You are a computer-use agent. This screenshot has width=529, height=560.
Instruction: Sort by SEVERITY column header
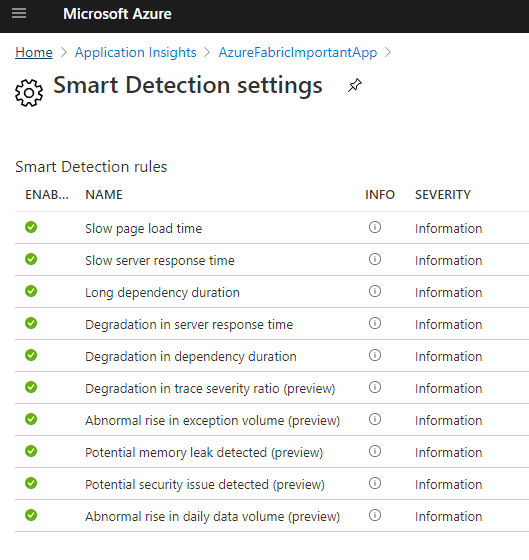pyautogui.click(x=443, y=195)
